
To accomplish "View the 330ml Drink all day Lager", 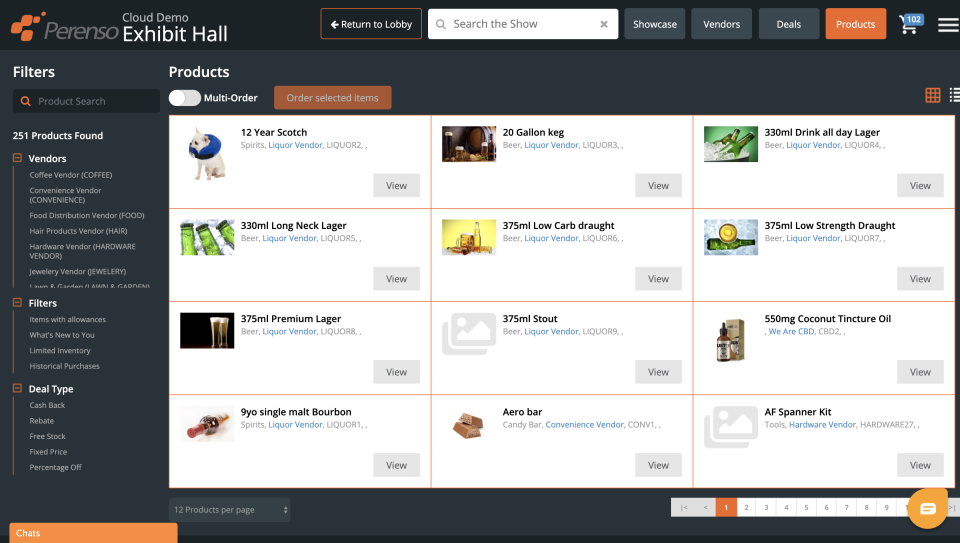I will [920, 185].
